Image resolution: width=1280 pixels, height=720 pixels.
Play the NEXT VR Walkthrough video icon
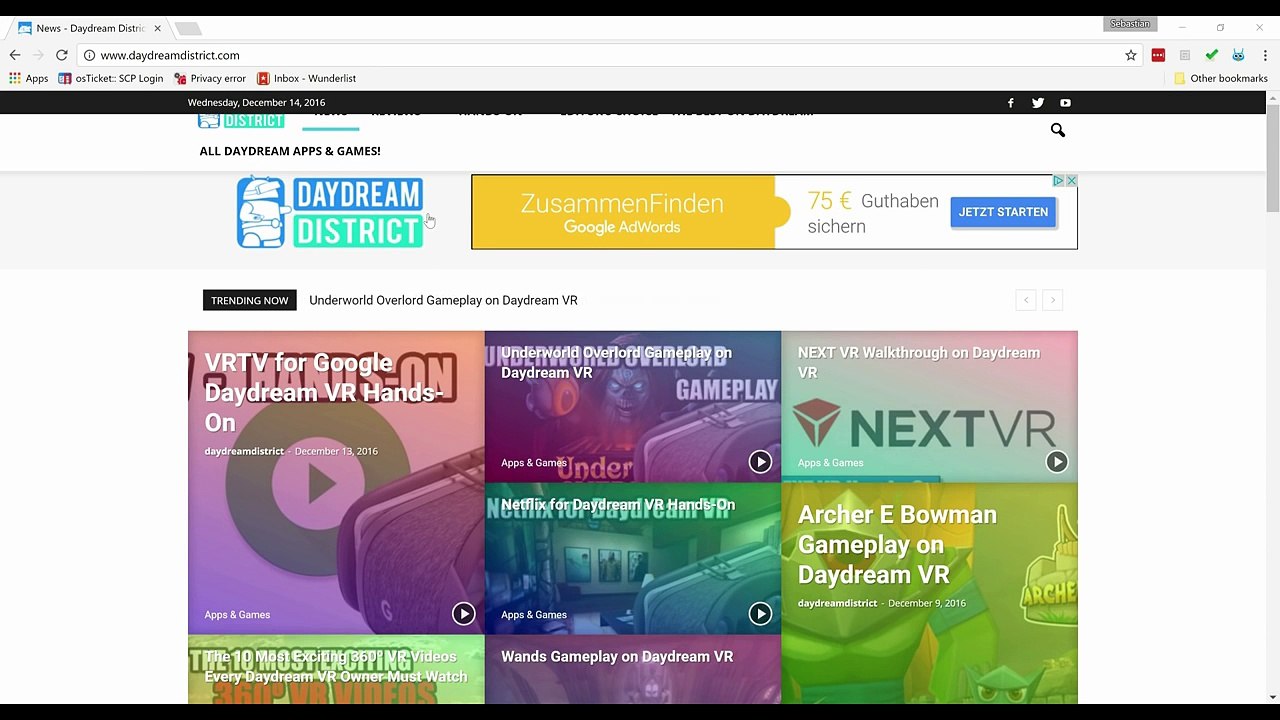point(1057,461)
